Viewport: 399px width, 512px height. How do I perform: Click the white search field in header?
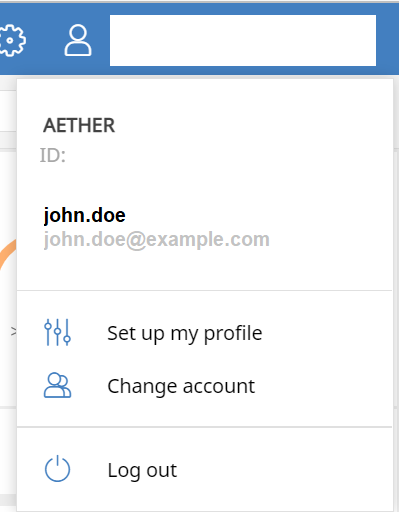point(243,40)
